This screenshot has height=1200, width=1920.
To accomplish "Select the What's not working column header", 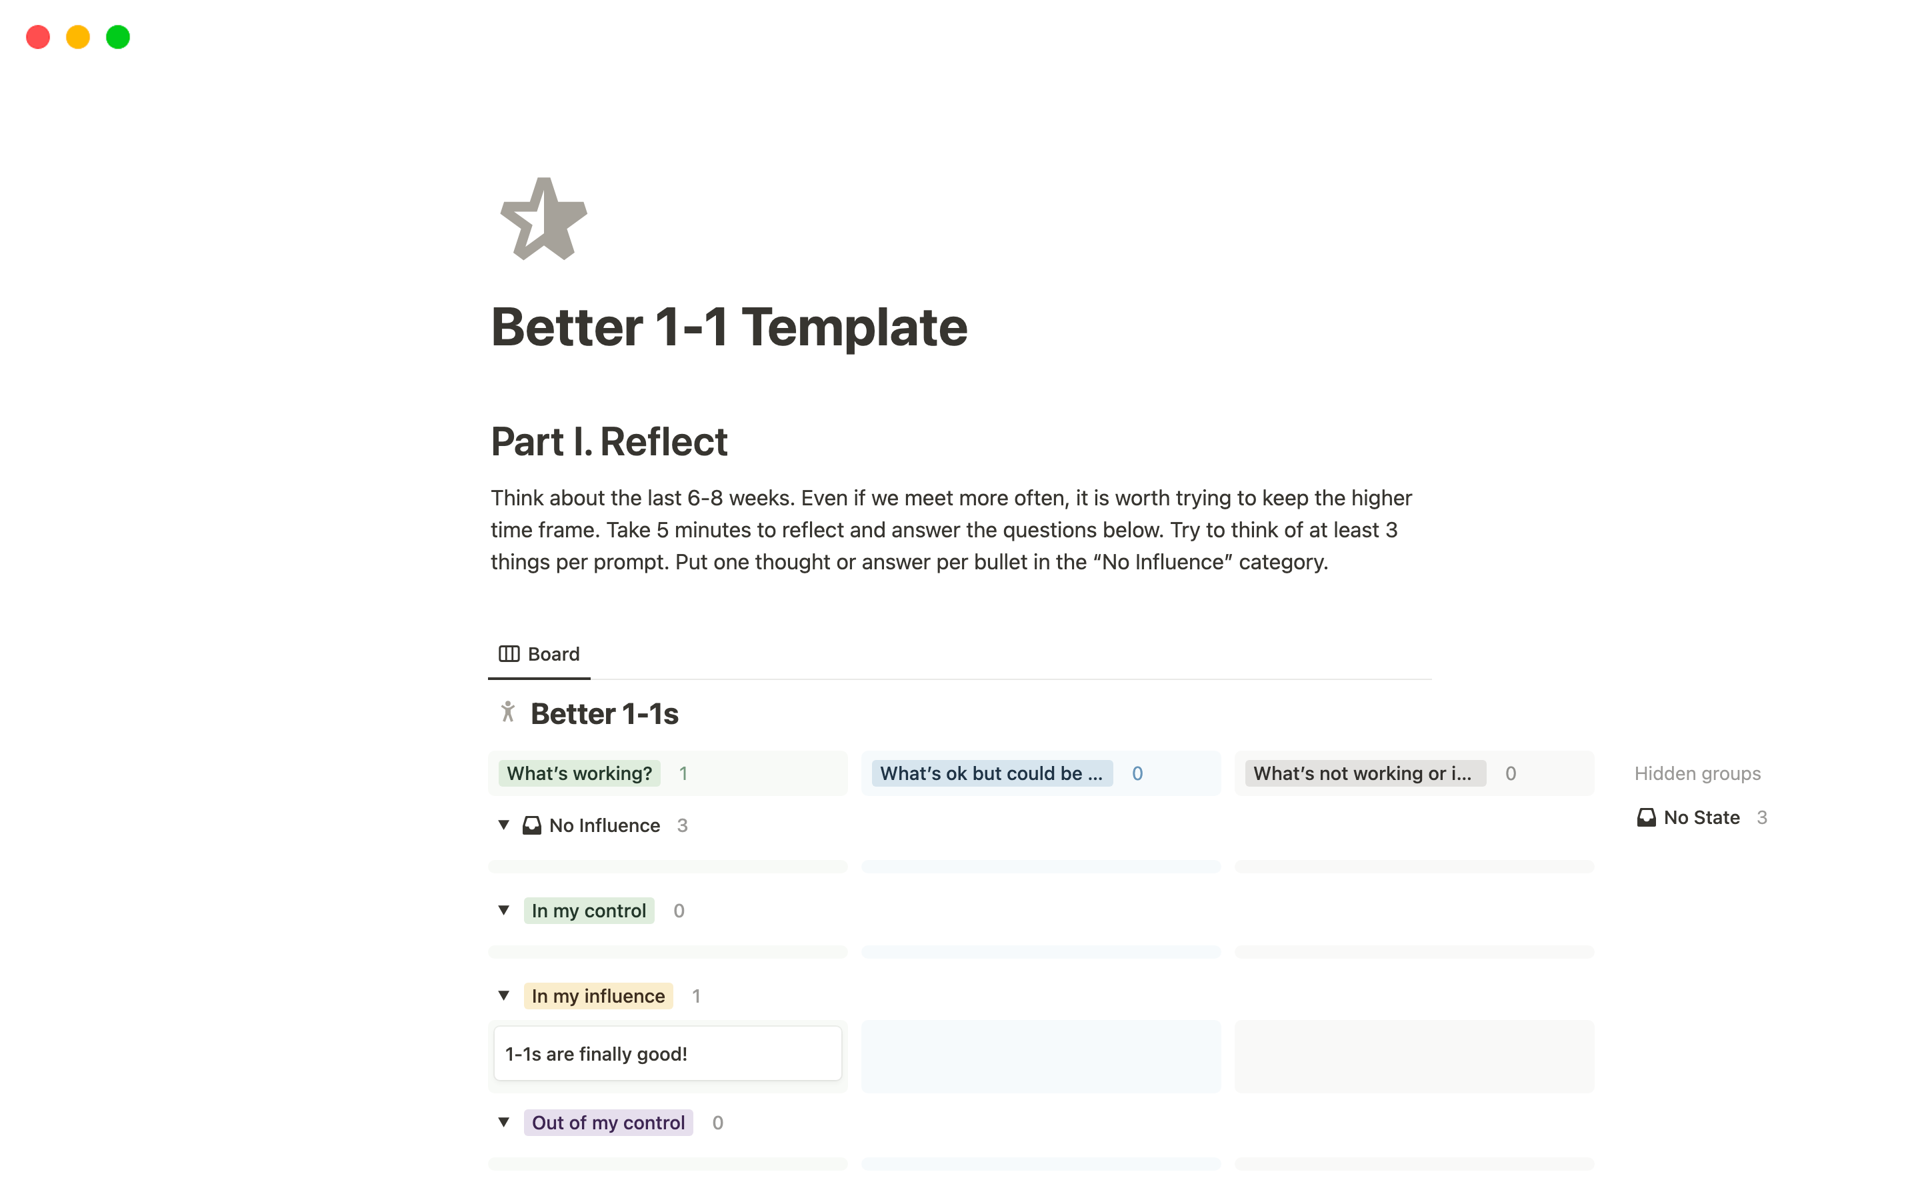I will click(x=1363, y=773).
